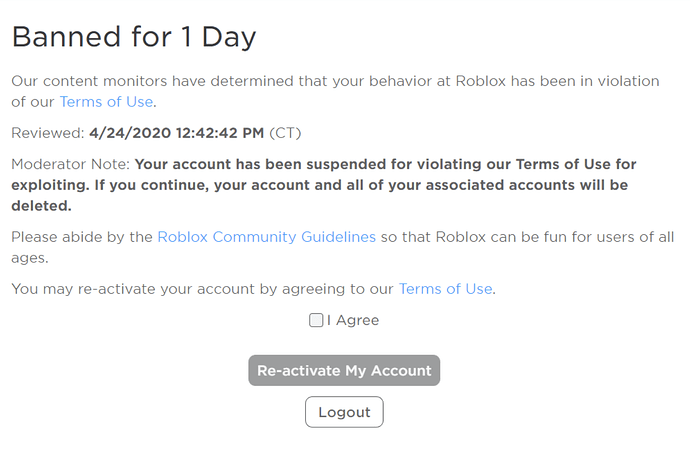This screenshot has height=466, width=690.
Task: Click the "Please abide by the" text
Action: (x=82, y=237)
